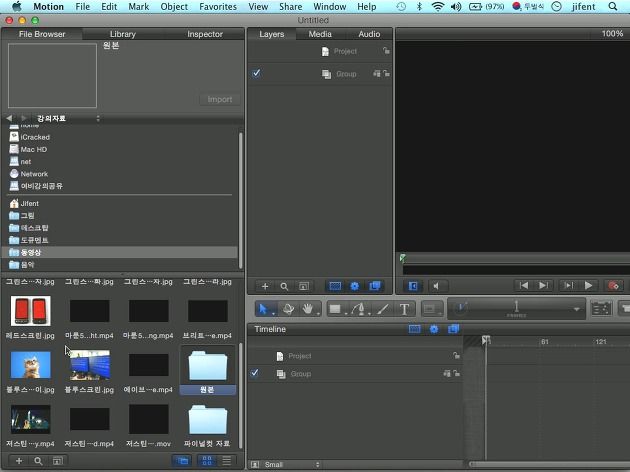Click the add (+) button in Layers panel
Screen dimensions: 630x472
tap(265, 286)
